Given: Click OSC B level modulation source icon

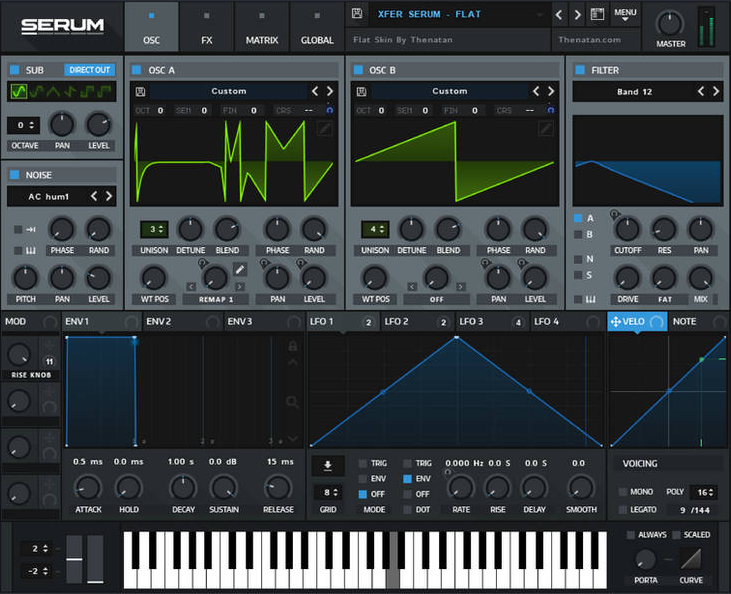Looking at the screenshot, I should click(522, 263).
